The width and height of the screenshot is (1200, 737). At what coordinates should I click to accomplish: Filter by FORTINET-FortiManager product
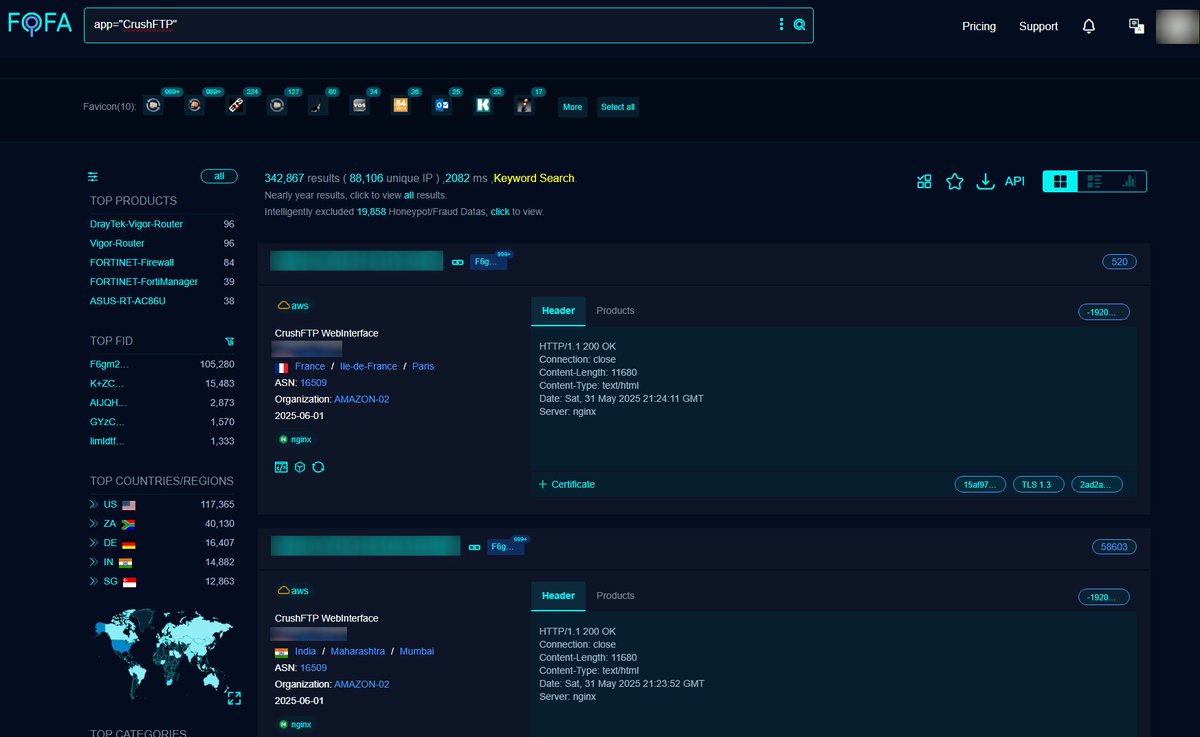click(x=144, y=282)
